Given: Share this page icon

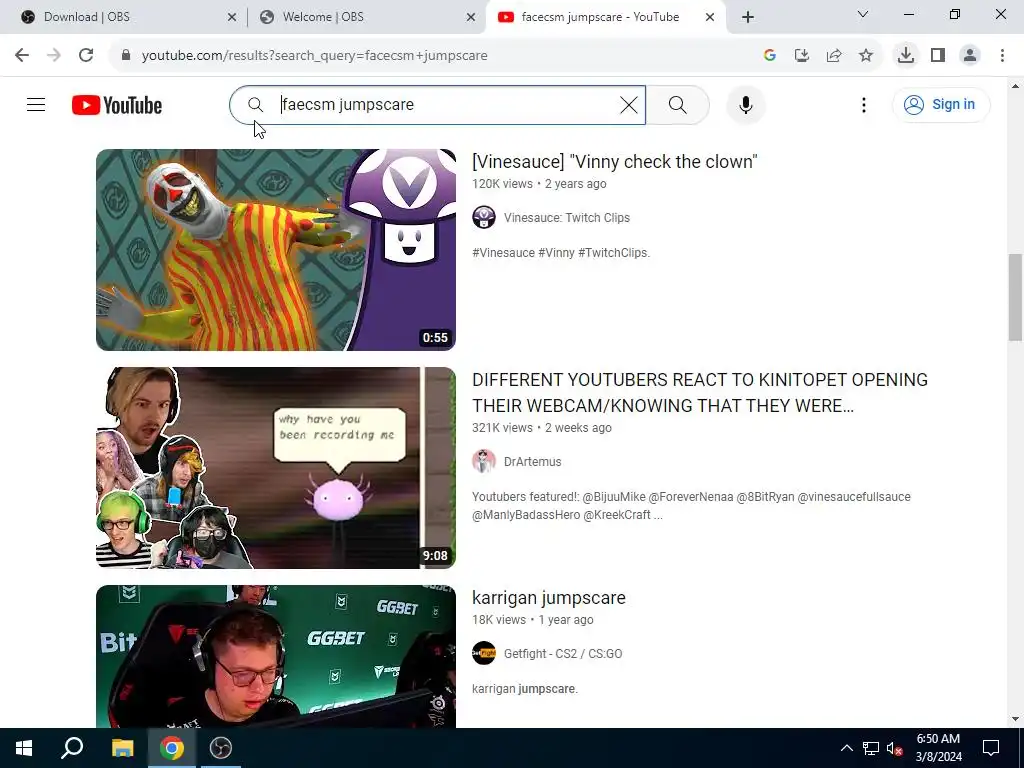Looking at the screenshot, I should tap(834, 56).
